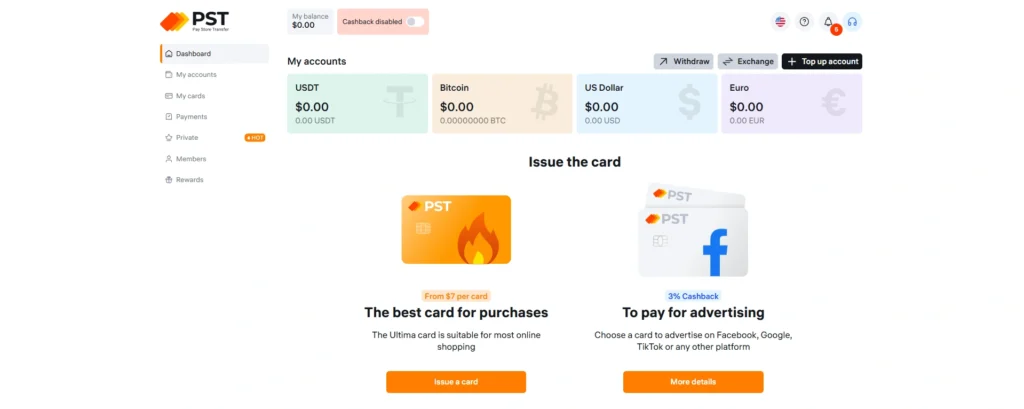Open the language flag selector
Image resolution: width=1024 pixels, height=409 pixels.
pos(780,21)
